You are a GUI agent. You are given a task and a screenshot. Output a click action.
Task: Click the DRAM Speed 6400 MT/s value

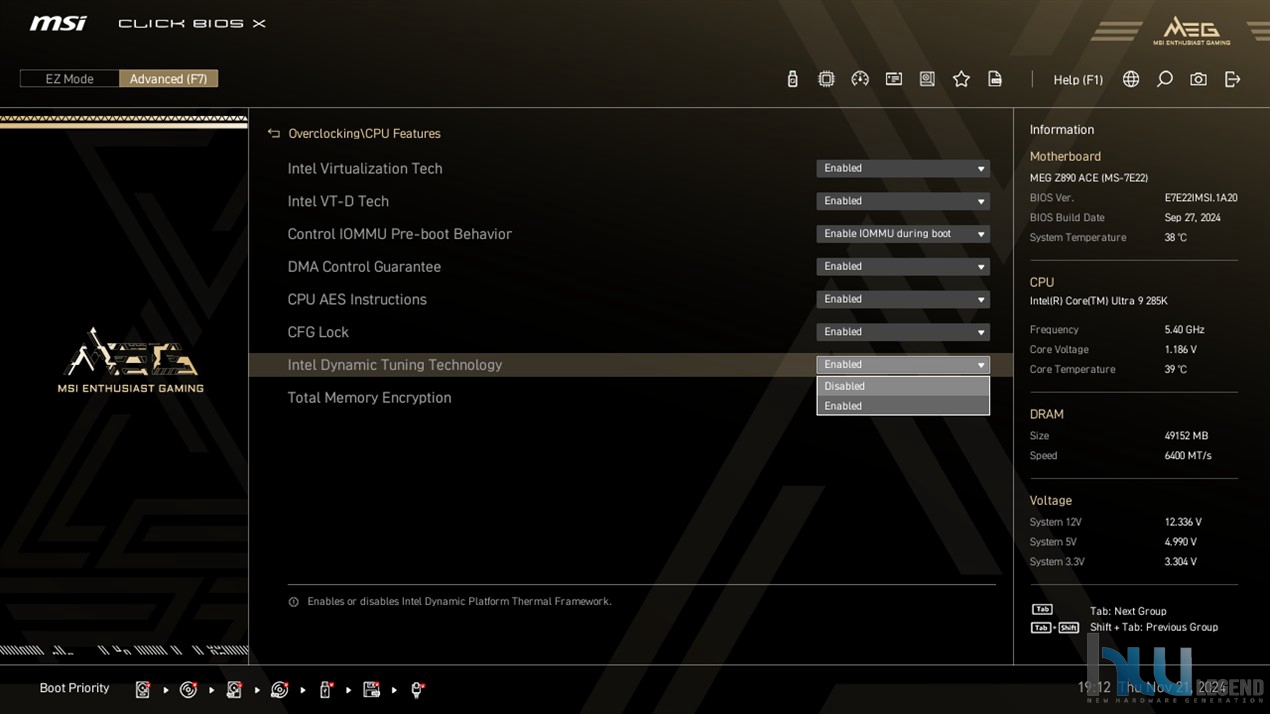click(1188, 456)
